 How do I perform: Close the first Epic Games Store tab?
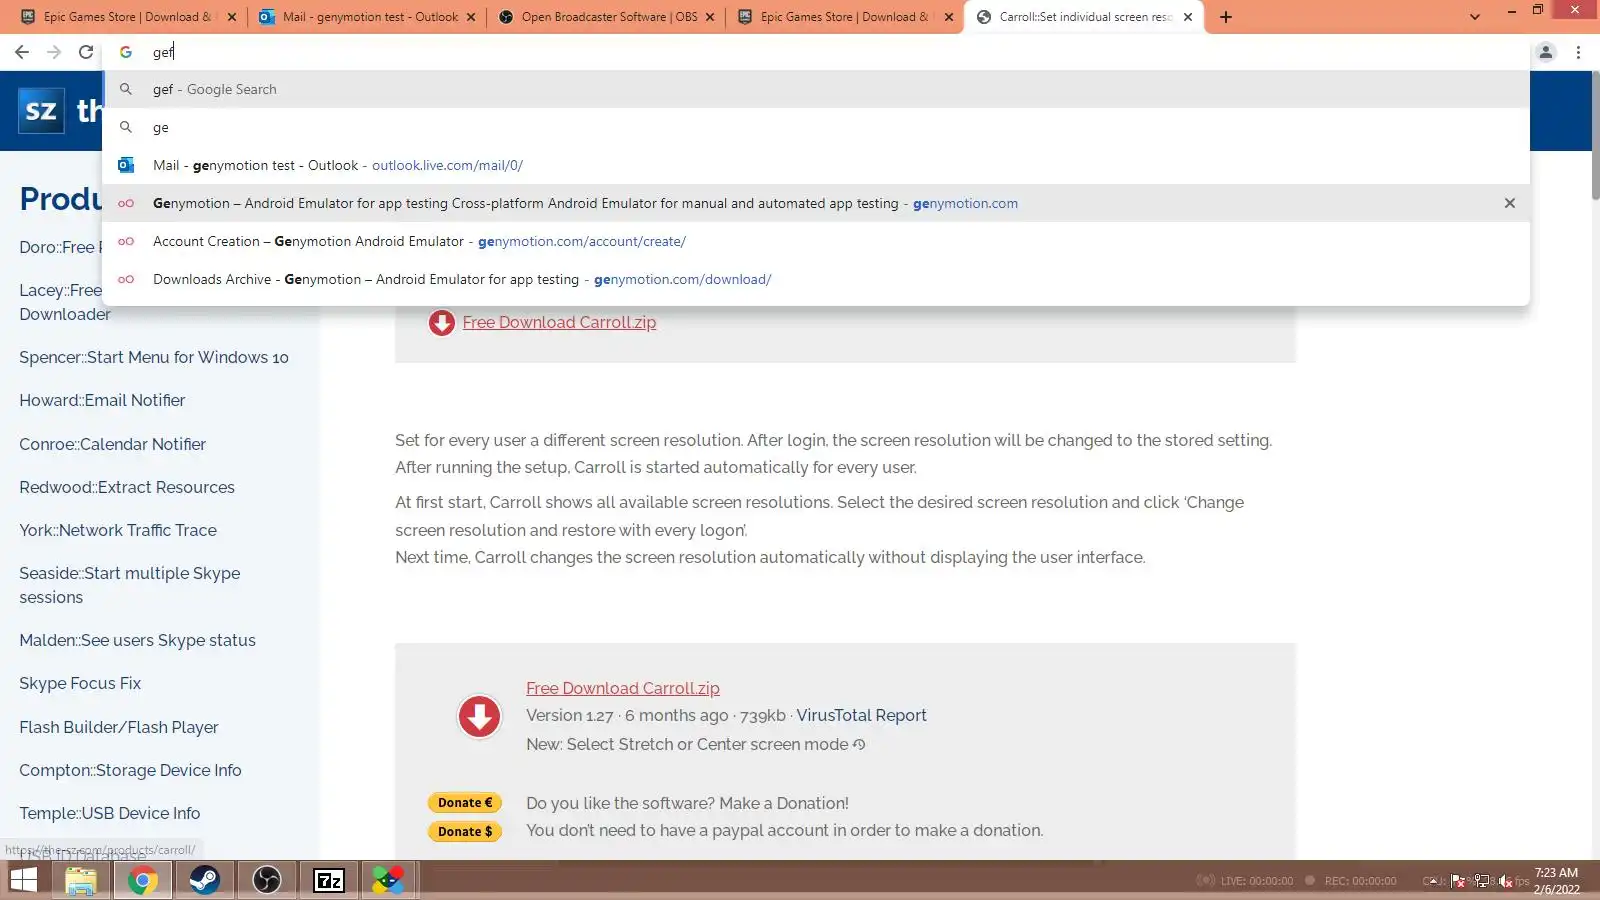point(232,17)
